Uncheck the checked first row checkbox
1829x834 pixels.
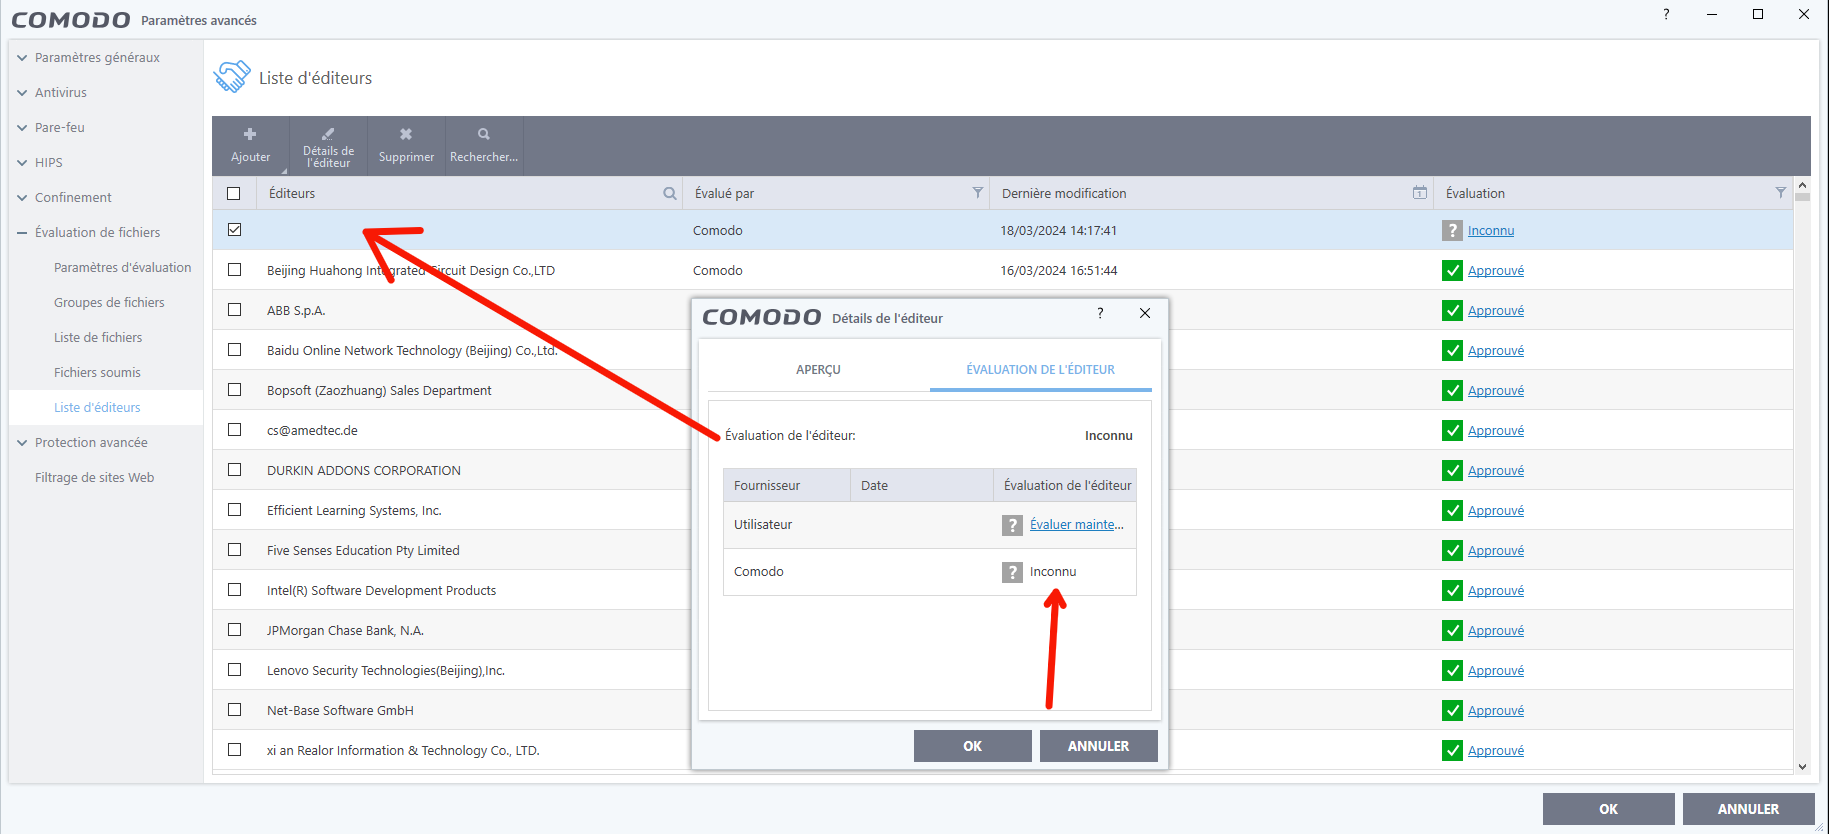[x=234, y=230]
